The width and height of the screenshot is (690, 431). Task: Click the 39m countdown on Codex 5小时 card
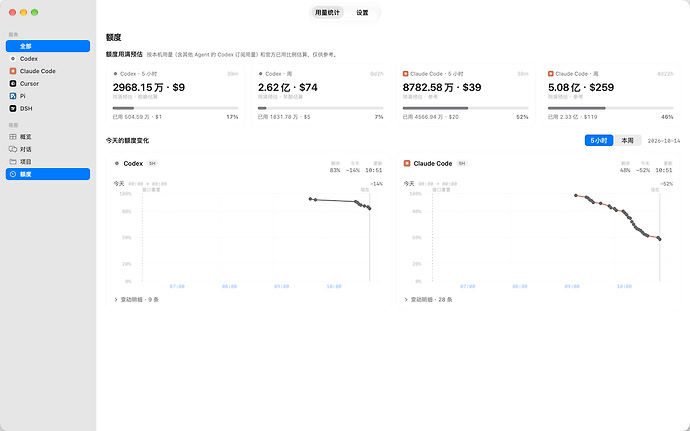point(233,74)
